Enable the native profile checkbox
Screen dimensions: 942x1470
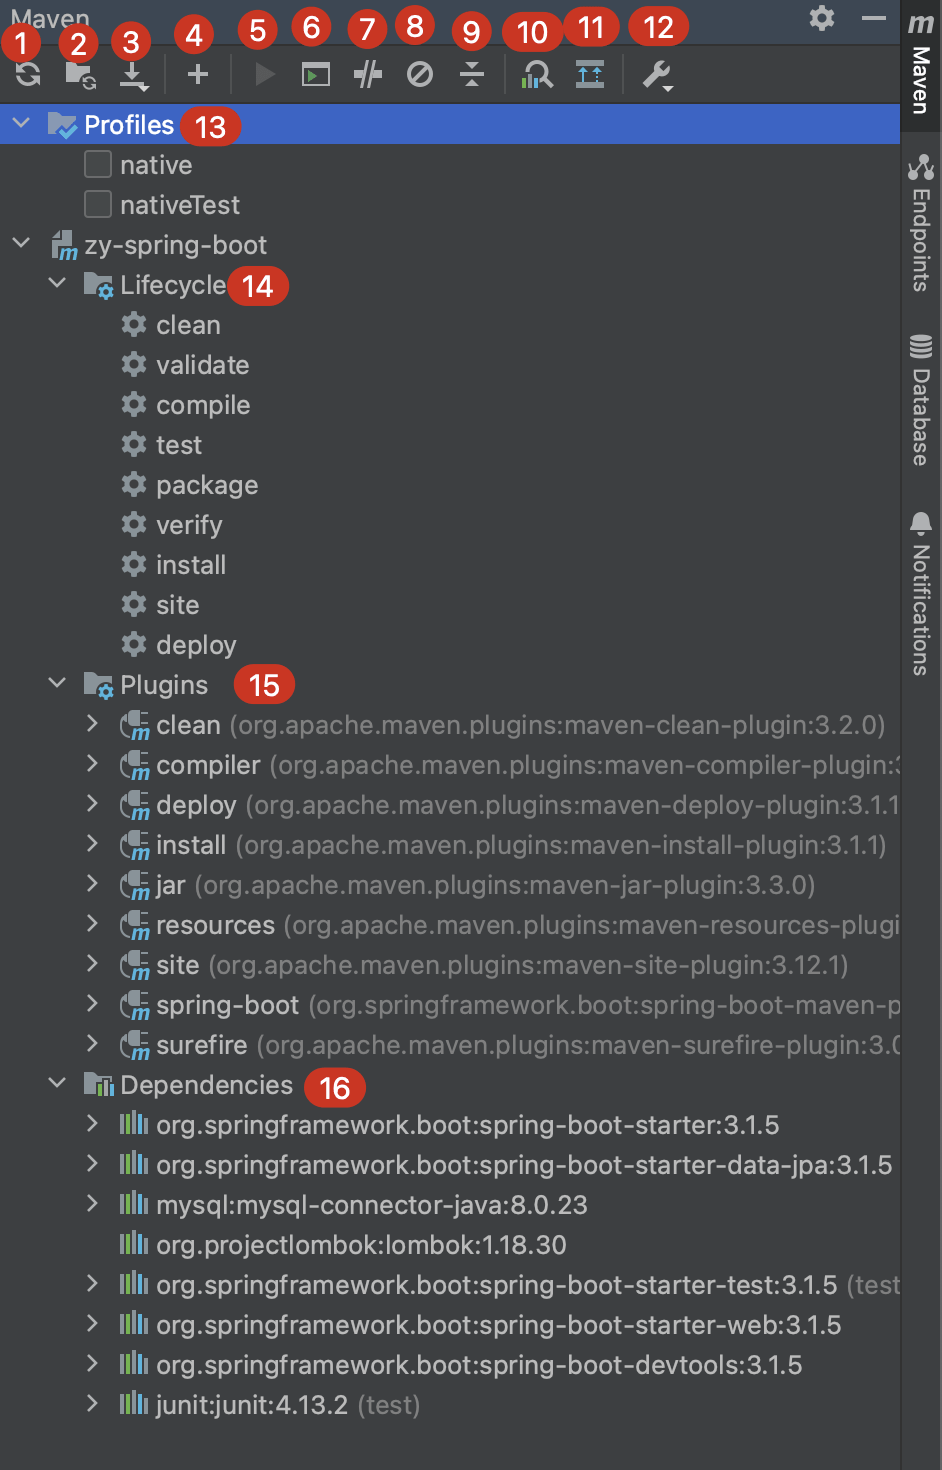pos(98,164)
